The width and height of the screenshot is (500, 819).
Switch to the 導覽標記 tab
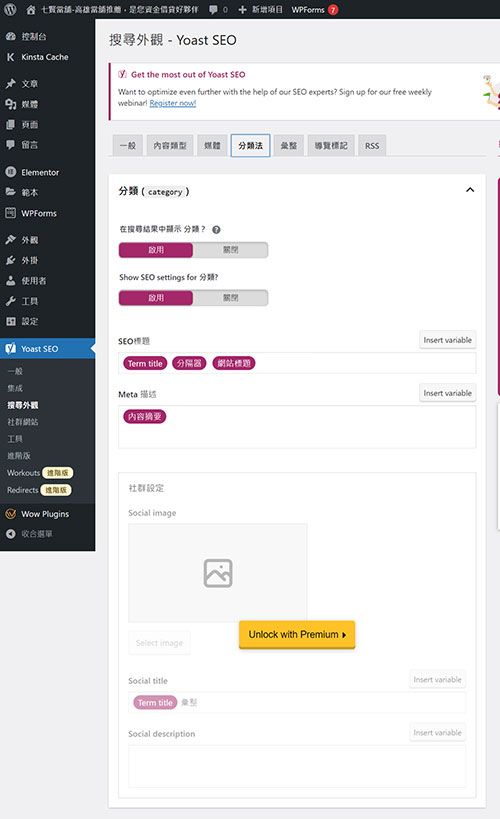point(331,145)
